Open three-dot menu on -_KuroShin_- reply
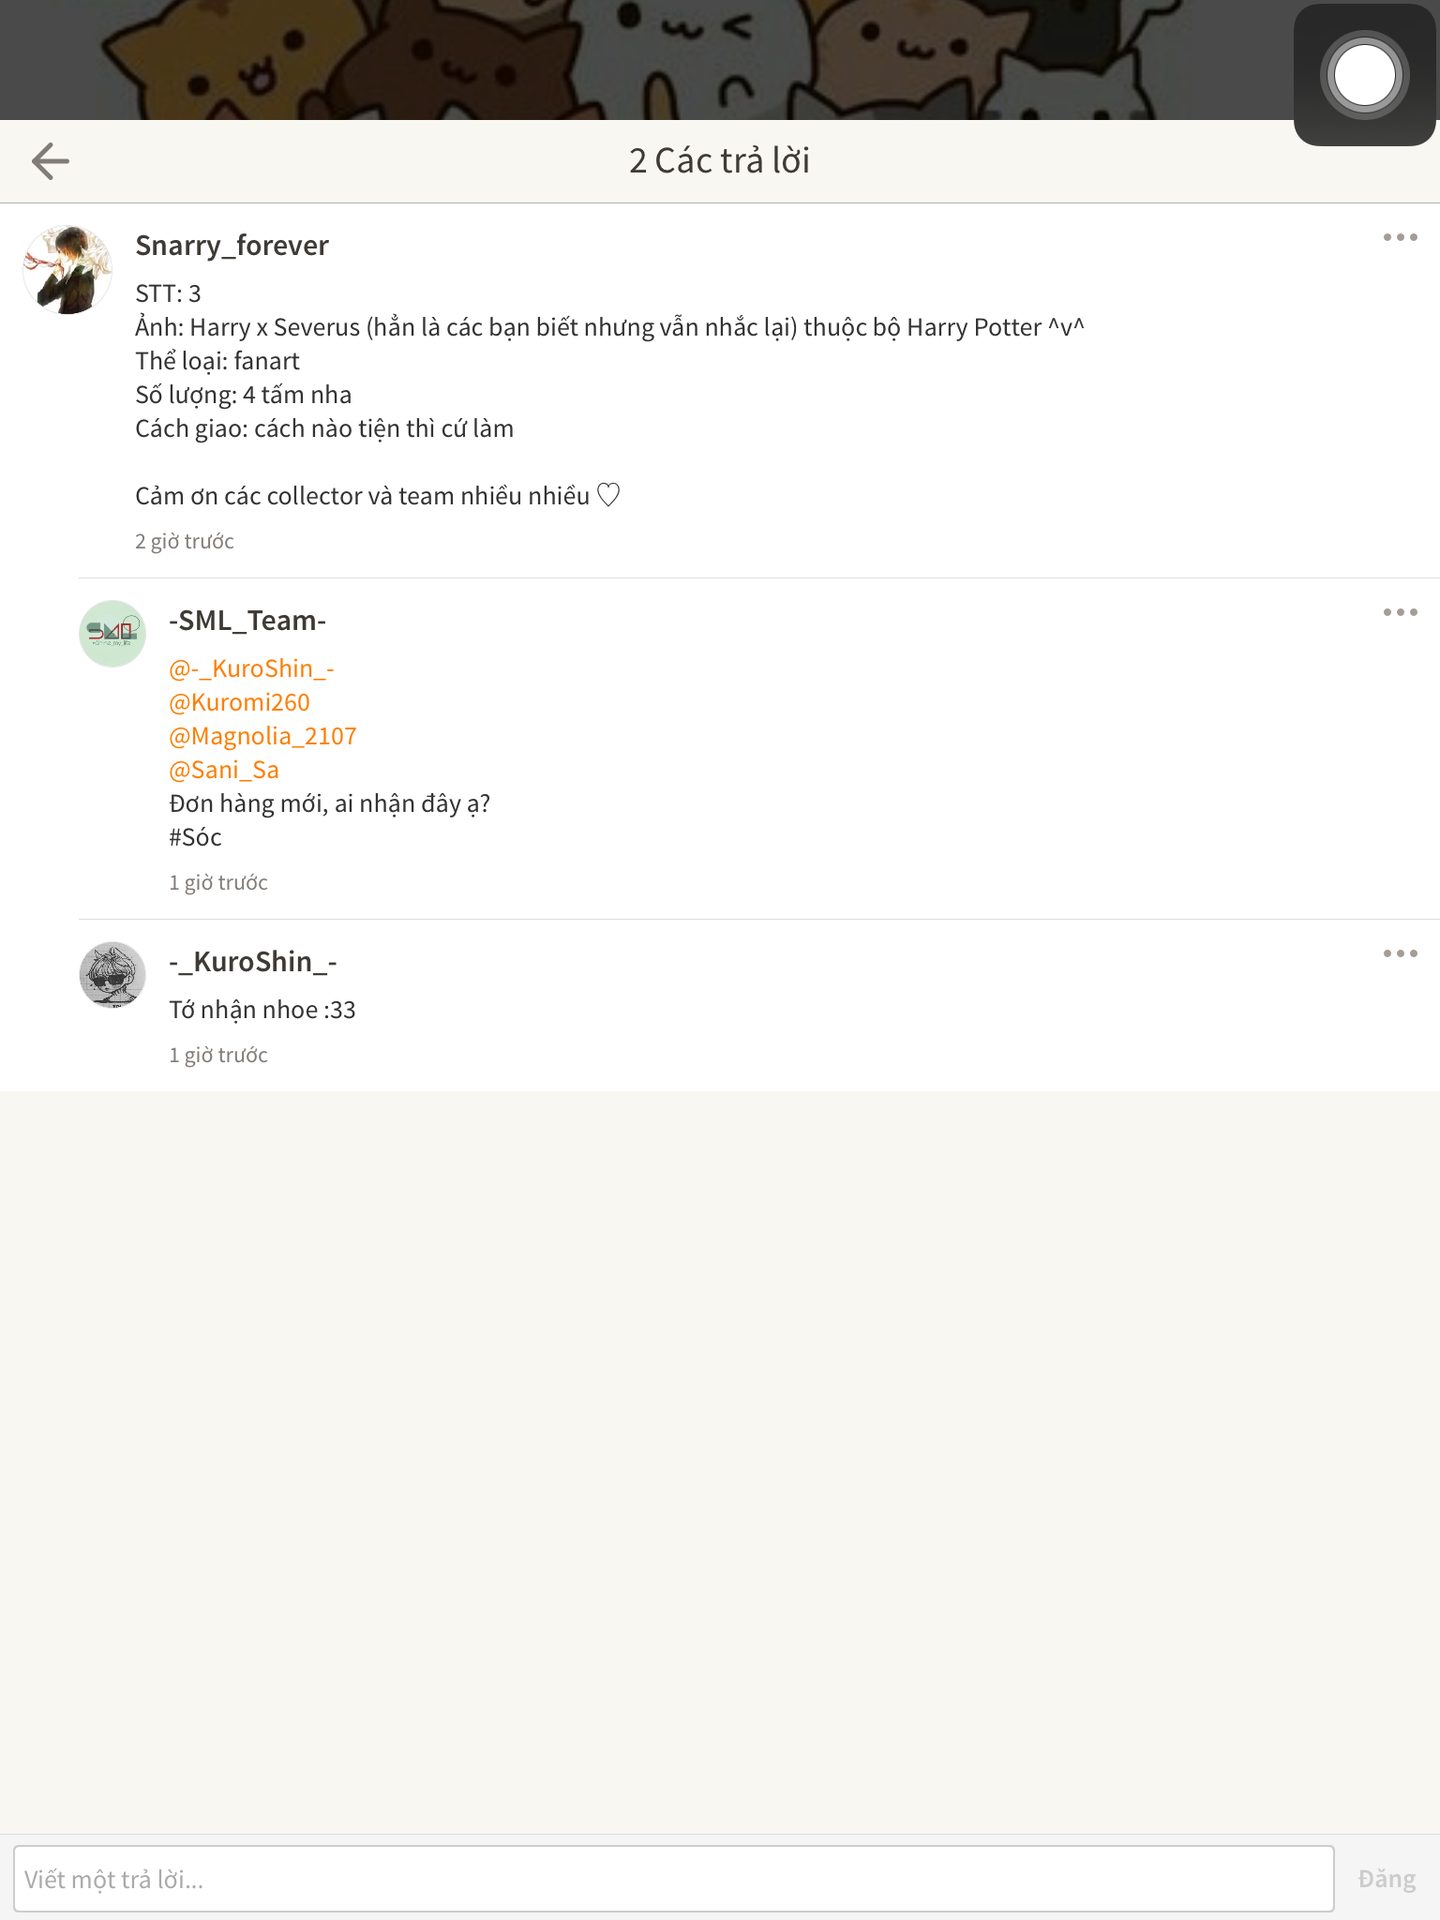This screenshot has width=1440, height=1920. click(1400, 953)
